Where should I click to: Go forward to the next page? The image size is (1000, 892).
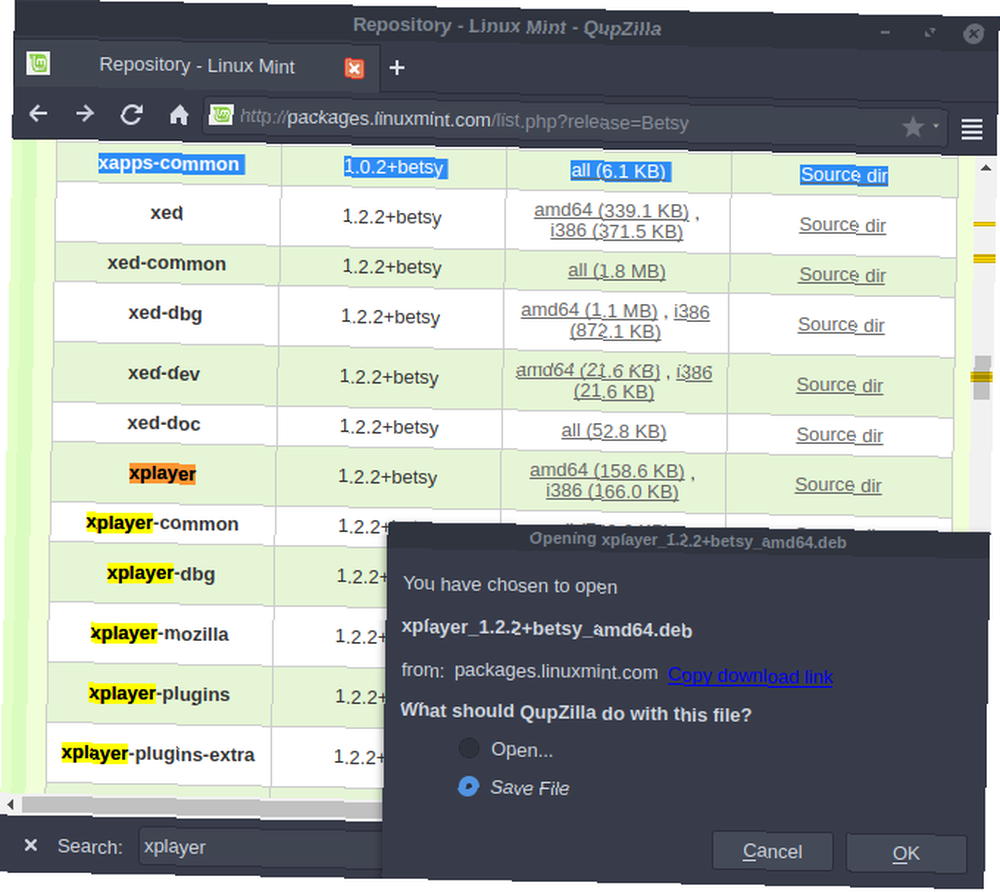pos(84,113)
